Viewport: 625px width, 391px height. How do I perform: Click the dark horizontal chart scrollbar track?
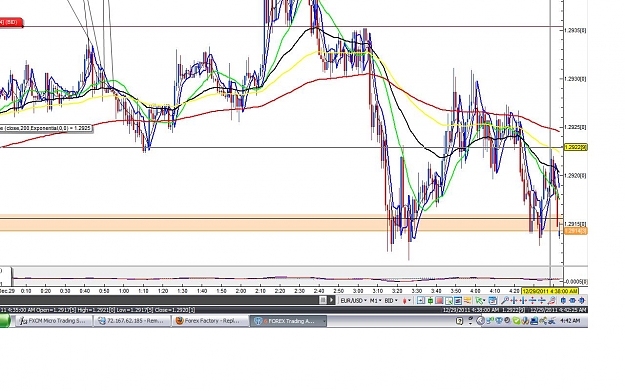pos(159,300)
